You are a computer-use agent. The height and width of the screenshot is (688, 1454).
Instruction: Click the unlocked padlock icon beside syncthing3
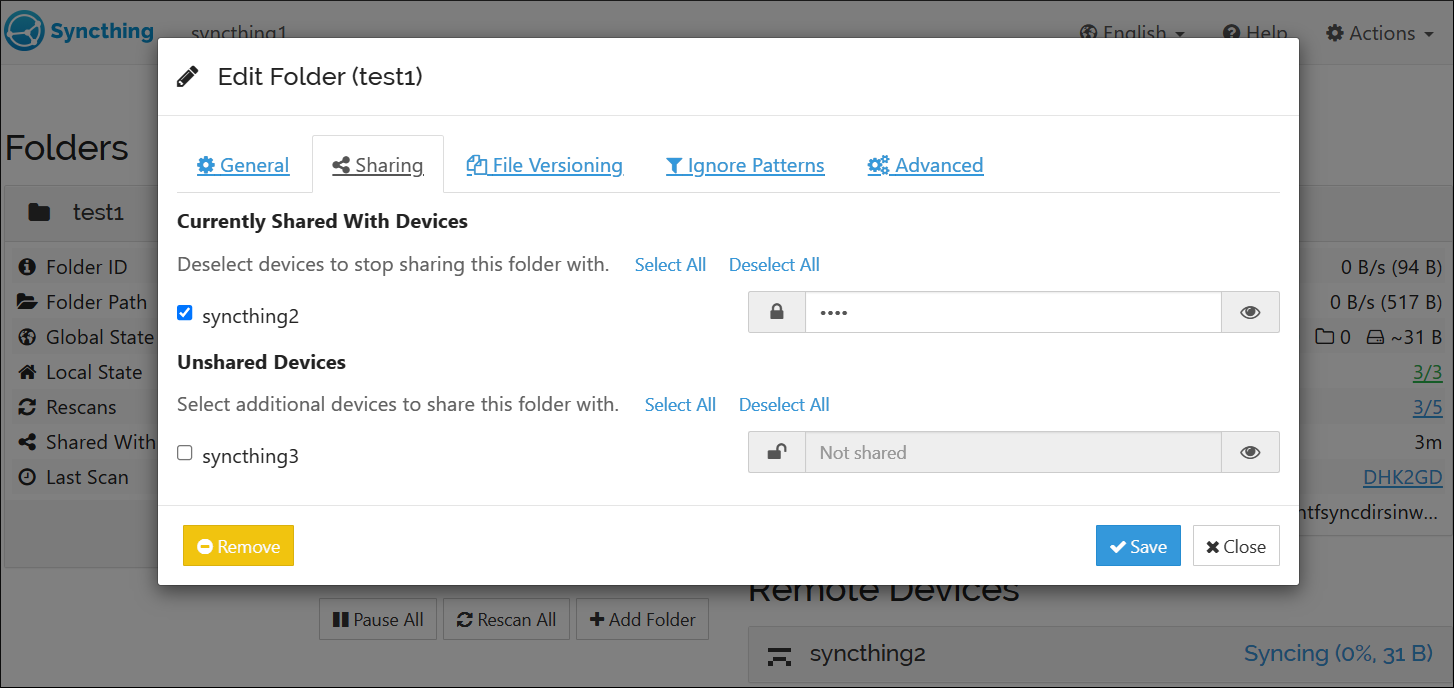pyautogui.click(x=777, y=452)
